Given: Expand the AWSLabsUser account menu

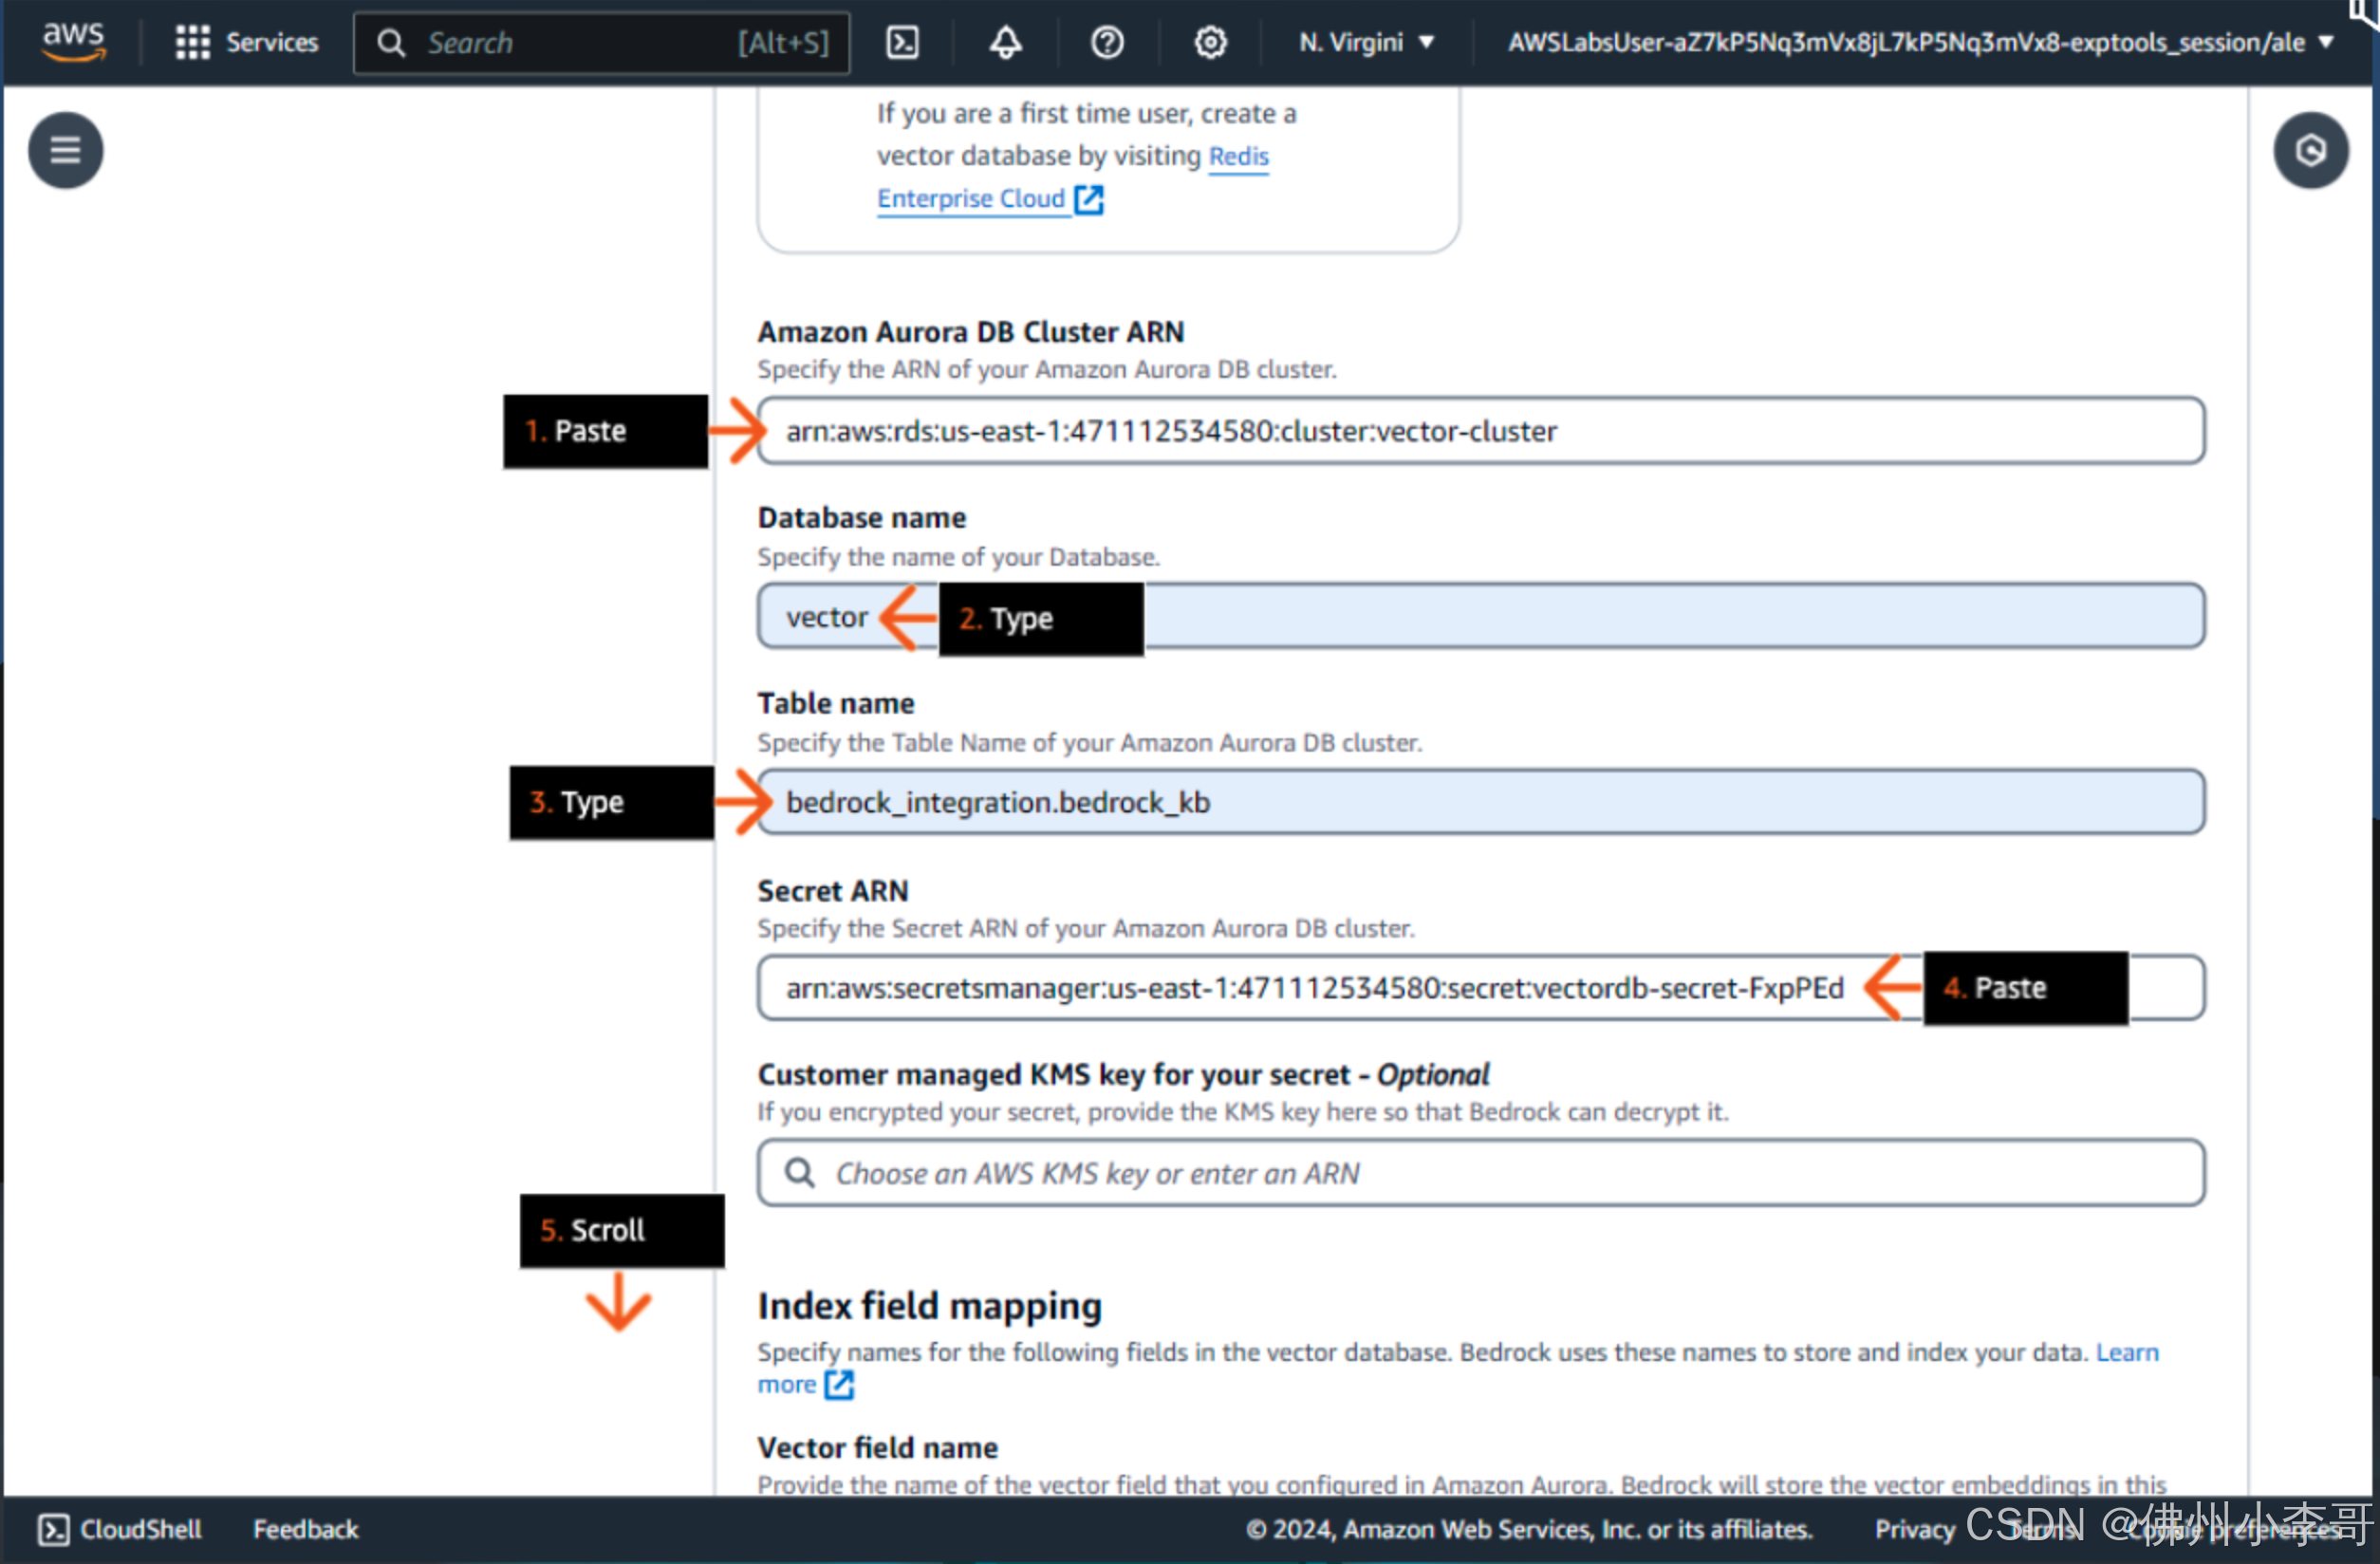Looking at the screenshot, I should 1921,42.
